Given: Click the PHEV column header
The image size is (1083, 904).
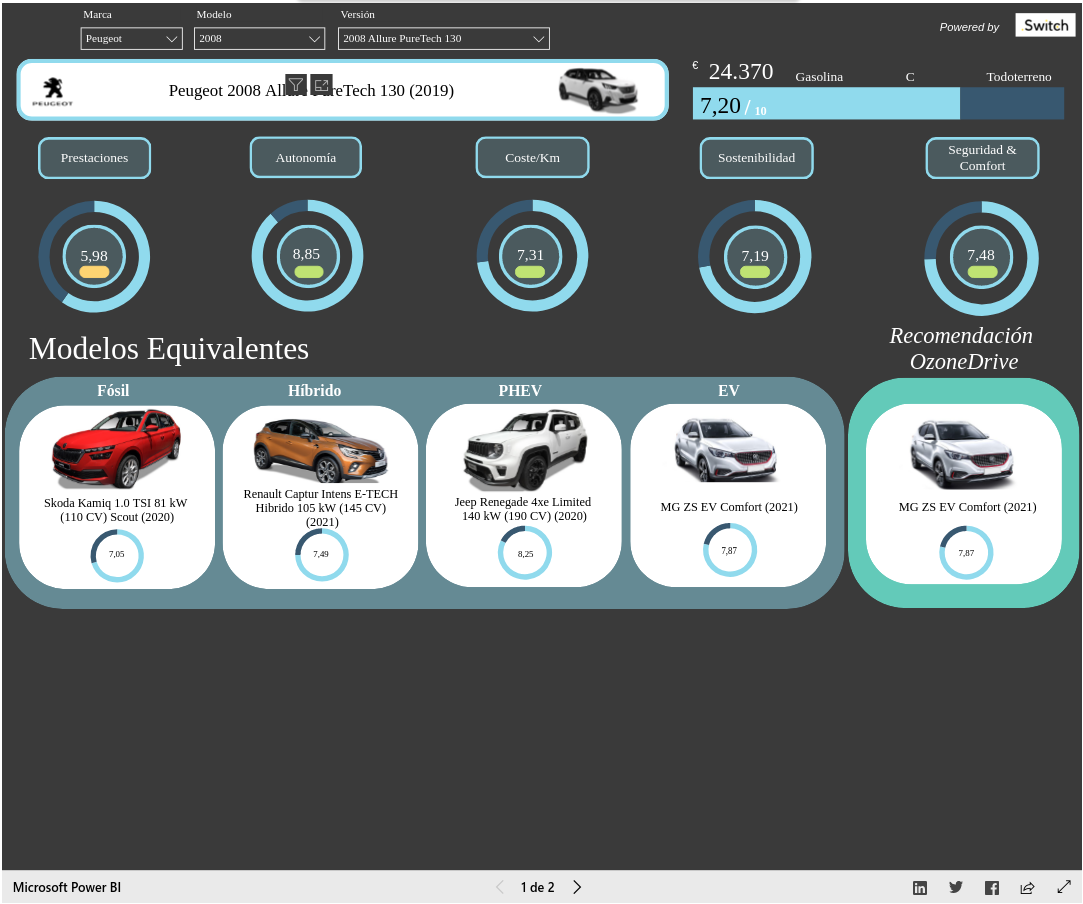Looking at the screenshot, I should click(x=520, y=391).
